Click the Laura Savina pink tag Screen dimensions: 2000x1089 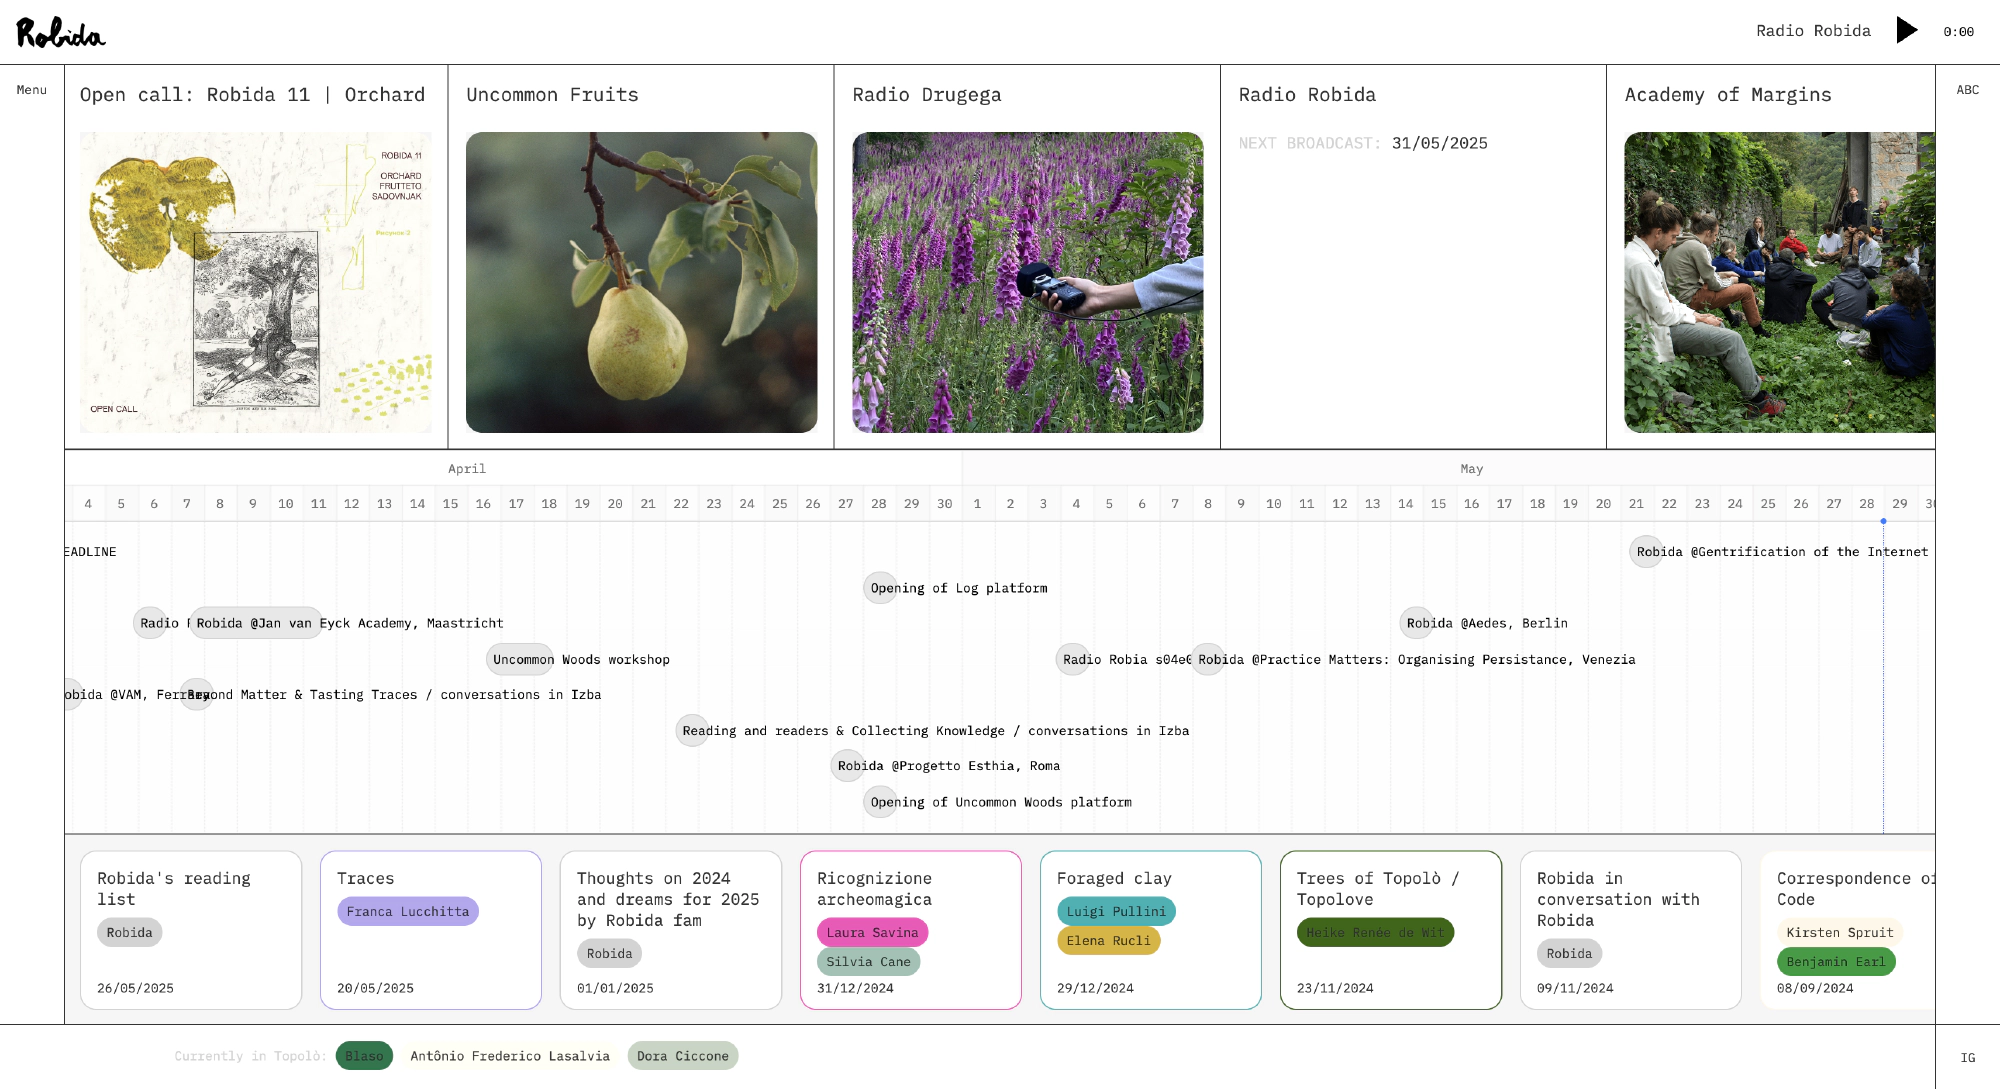[871, 932]
